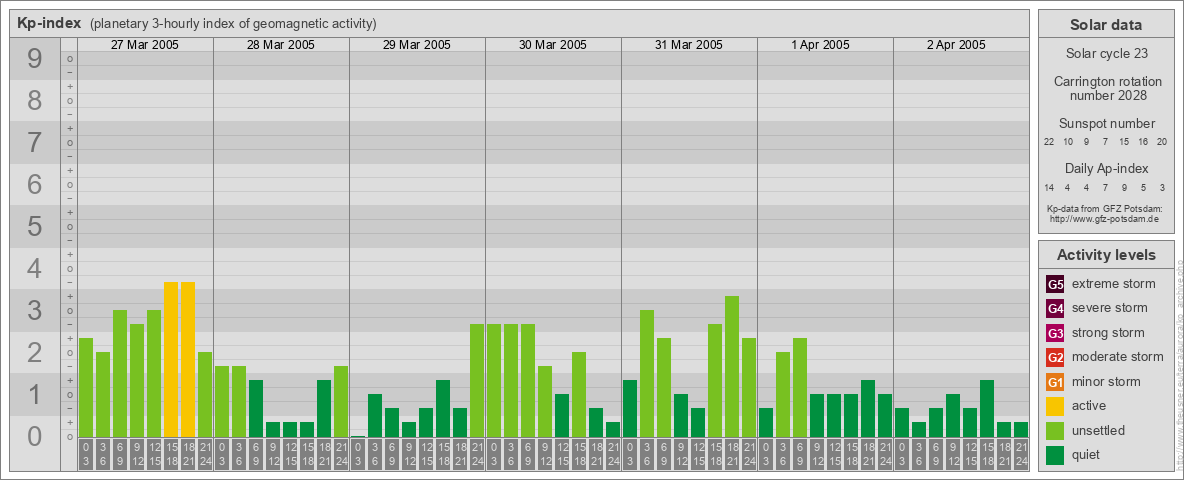Click the 0-3 time label under 28 Mar
This screenshot has height=480, width=1184.
pos(222,455)
